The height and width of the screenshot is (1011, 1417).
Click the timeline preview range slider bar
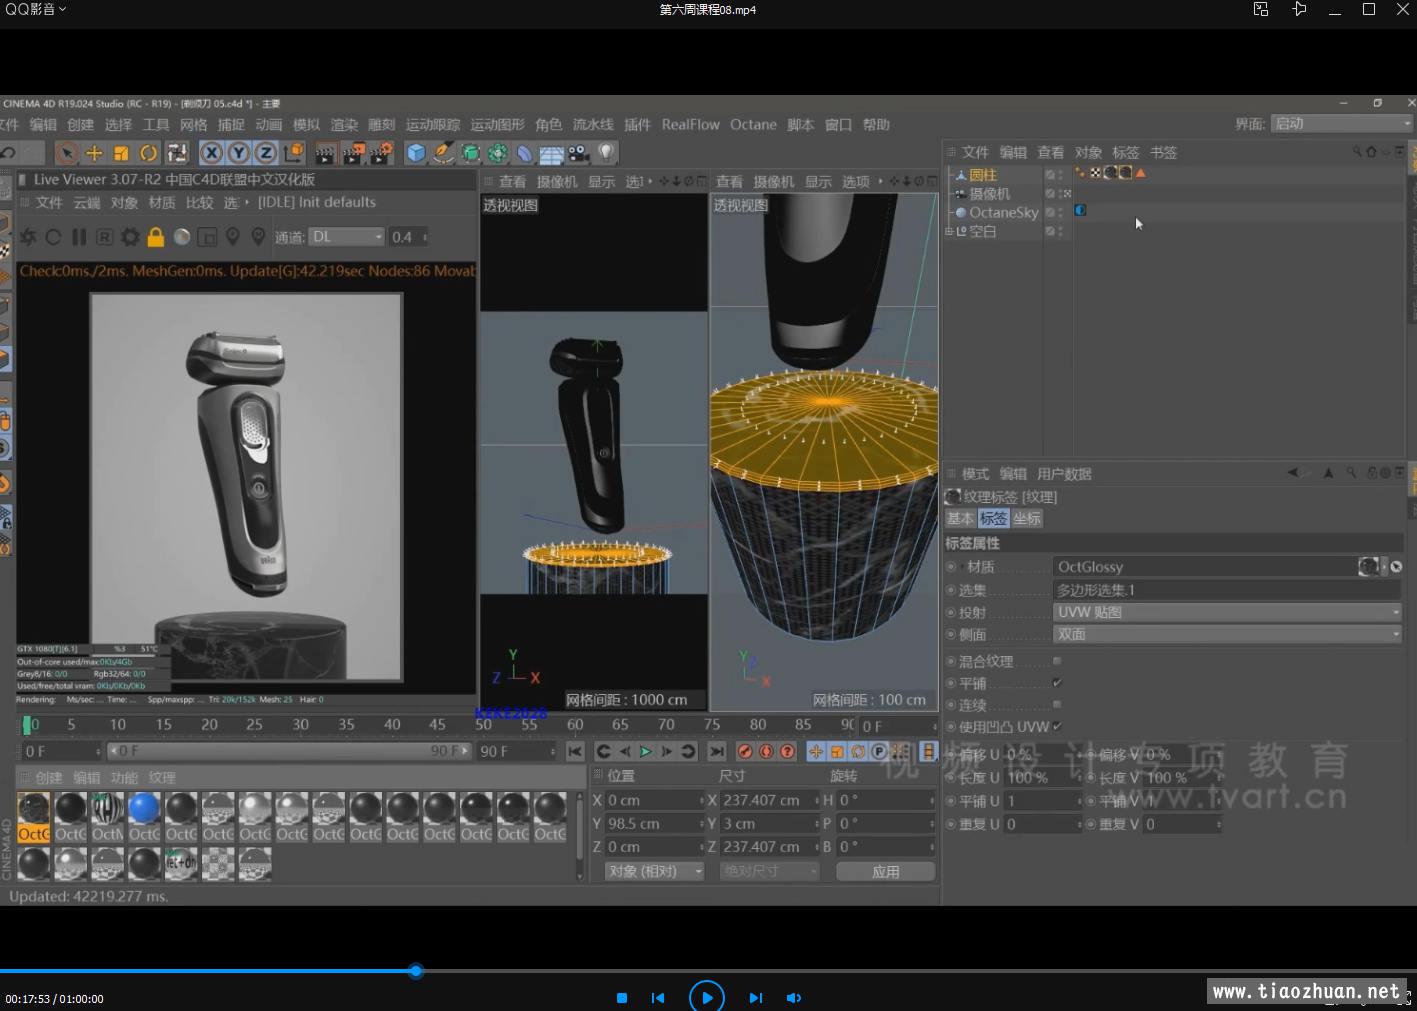tap(288, 750)
